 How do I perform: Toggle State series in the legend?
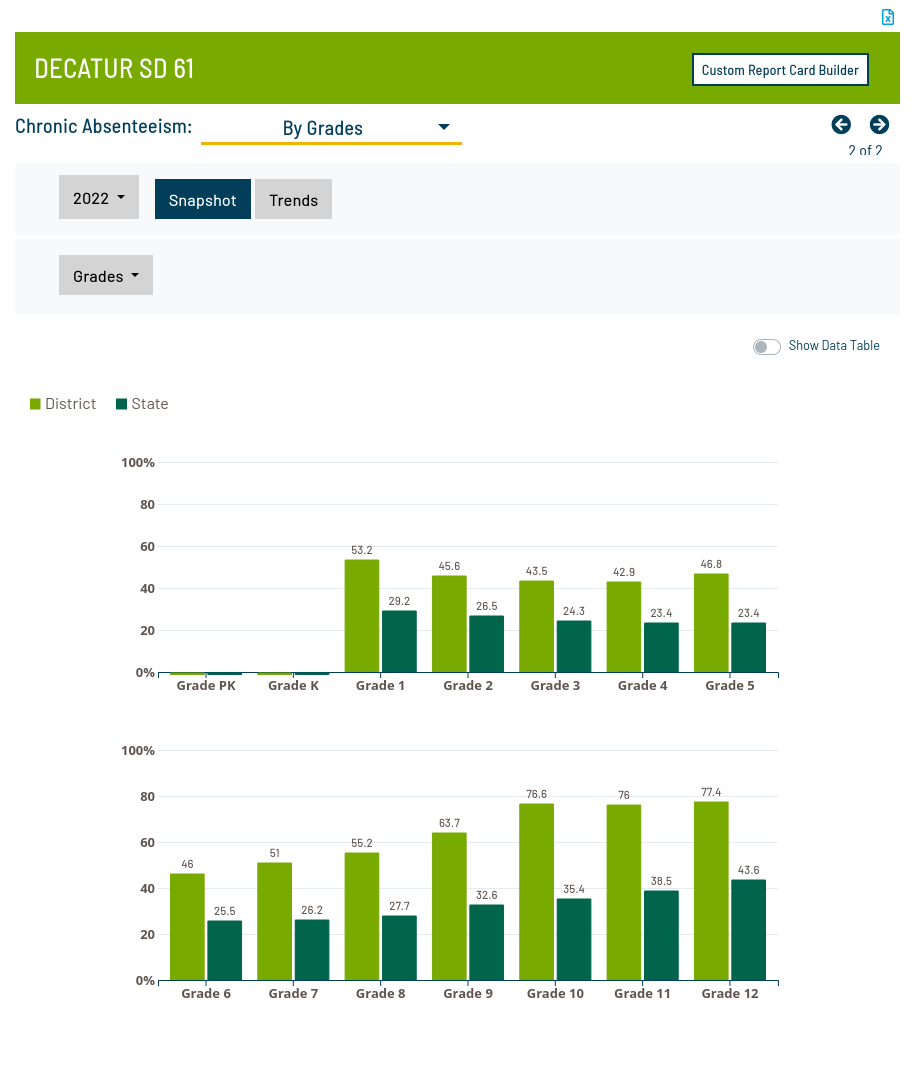142,404
